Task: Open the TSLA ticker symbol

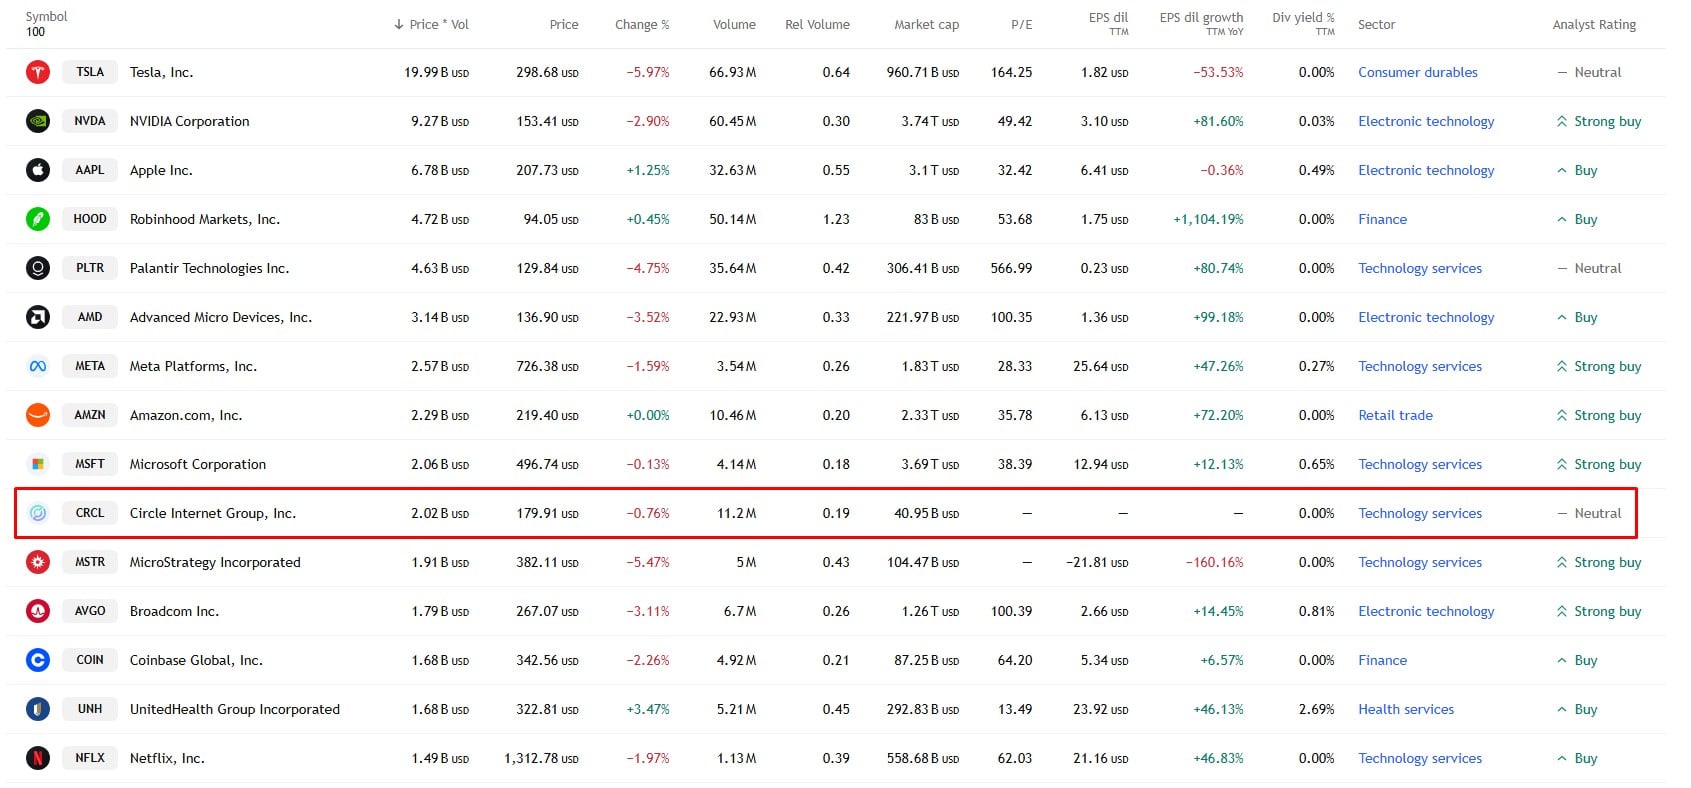Action: pyautogui.click(x=90, y=72)
